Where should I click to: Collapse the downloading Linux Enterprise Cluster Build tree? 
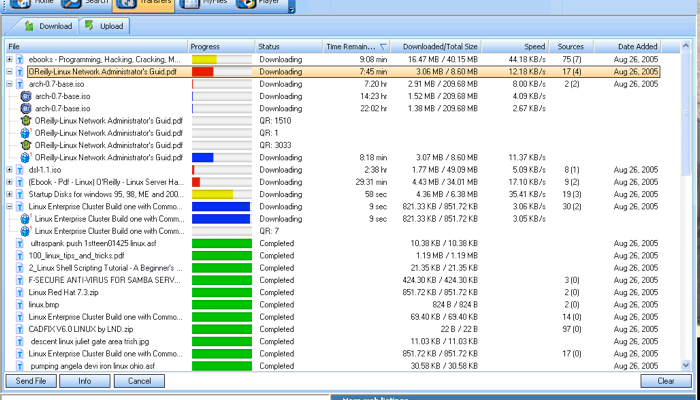tap(9, 207)
